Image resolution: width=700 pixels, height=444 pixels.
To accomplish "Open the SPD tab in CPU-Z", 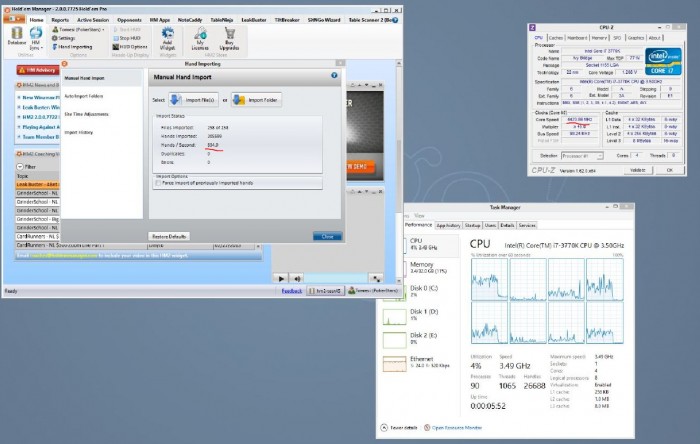I will (x=617, y=38).
